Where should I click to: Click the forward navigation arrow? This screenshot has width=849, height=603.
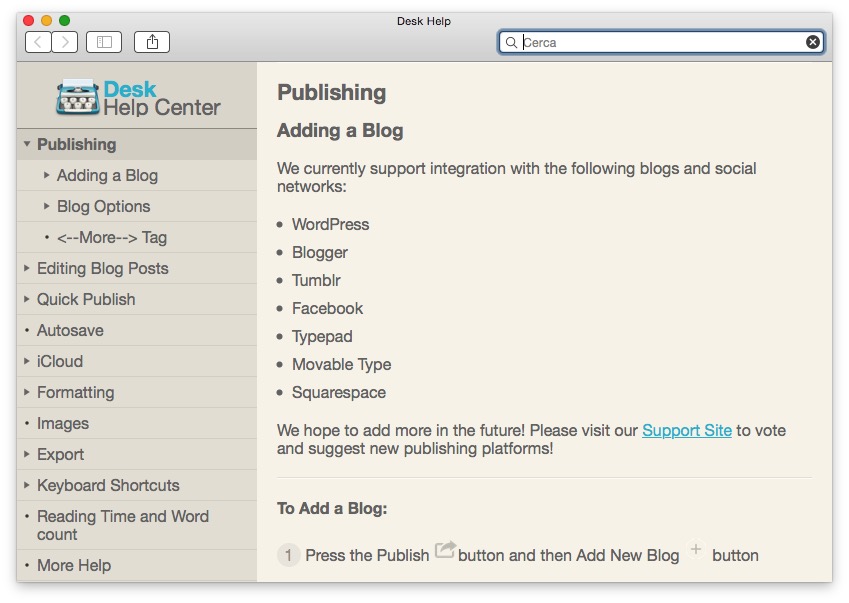[x=65, y=42]
